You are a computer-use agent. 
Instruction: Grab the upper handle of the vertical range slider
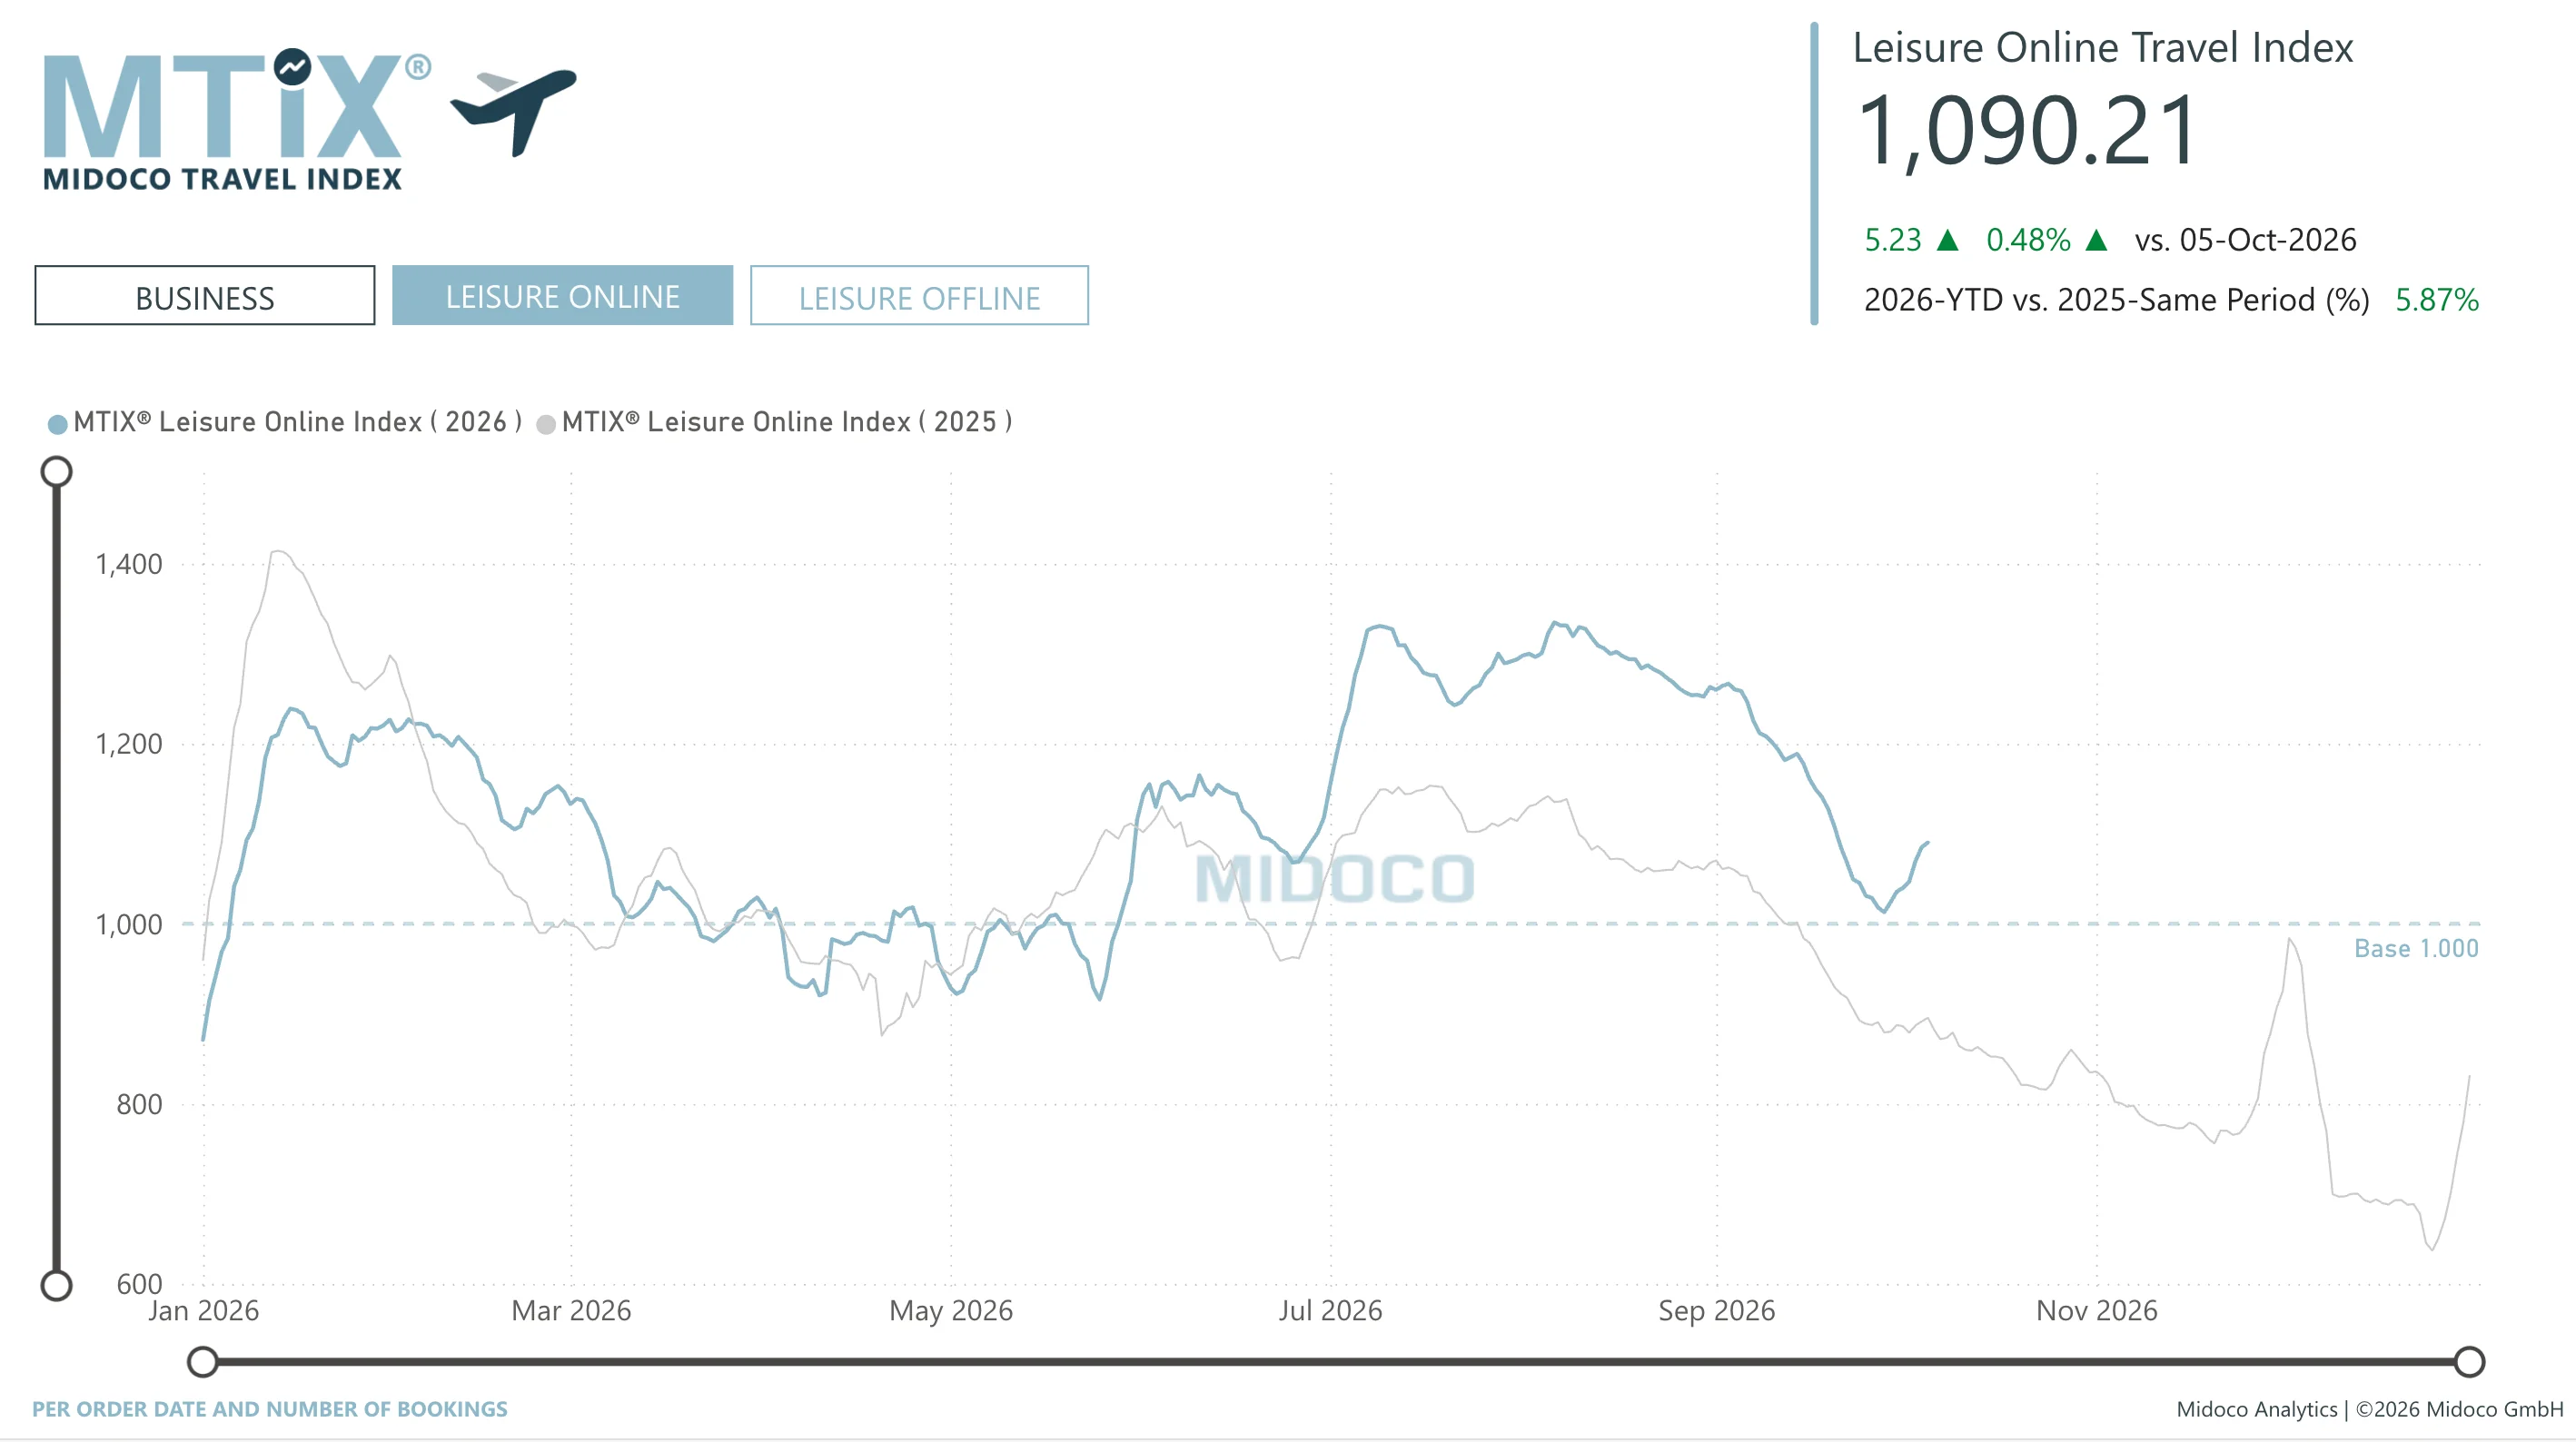(56, 471)
